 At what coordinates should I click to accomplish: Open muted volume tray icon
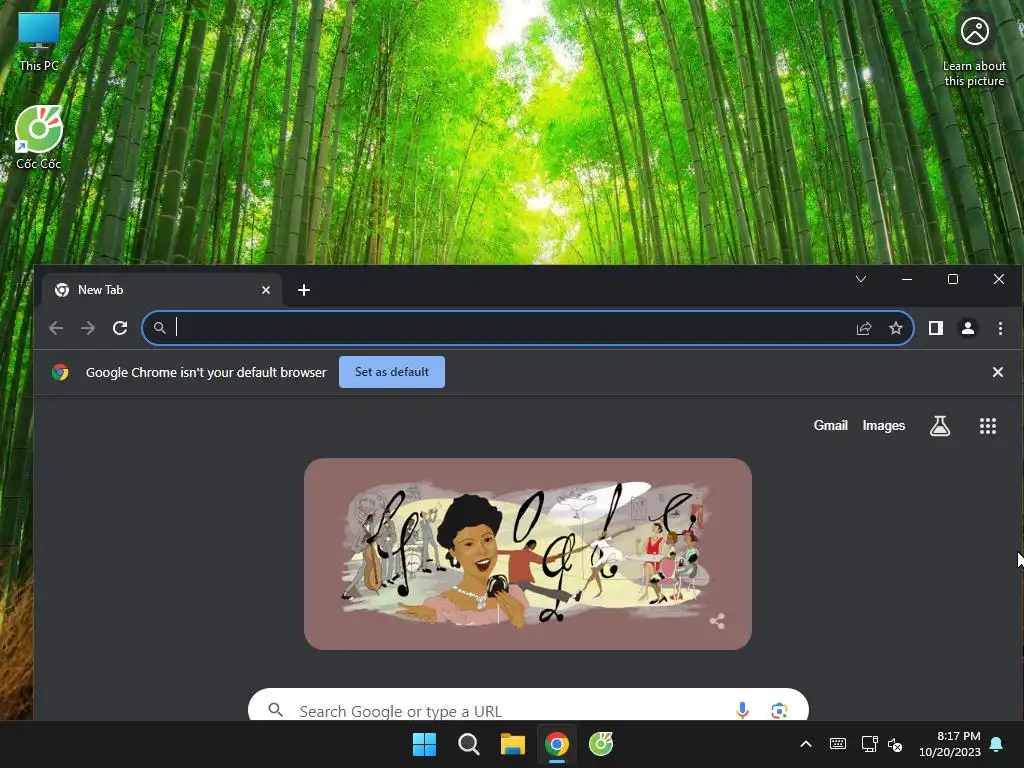click(x=895, y=744)
